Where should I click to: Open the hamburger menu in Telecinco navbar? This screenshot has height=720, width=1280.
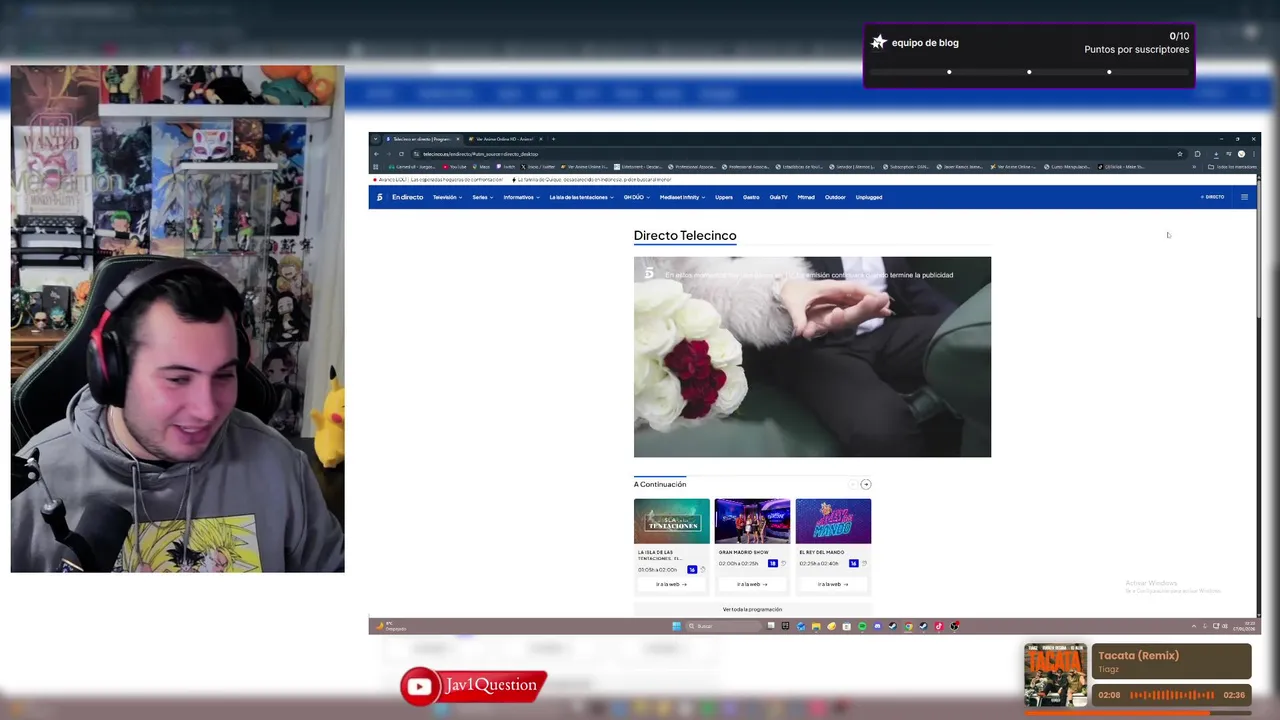click(x=1244, y=197)
